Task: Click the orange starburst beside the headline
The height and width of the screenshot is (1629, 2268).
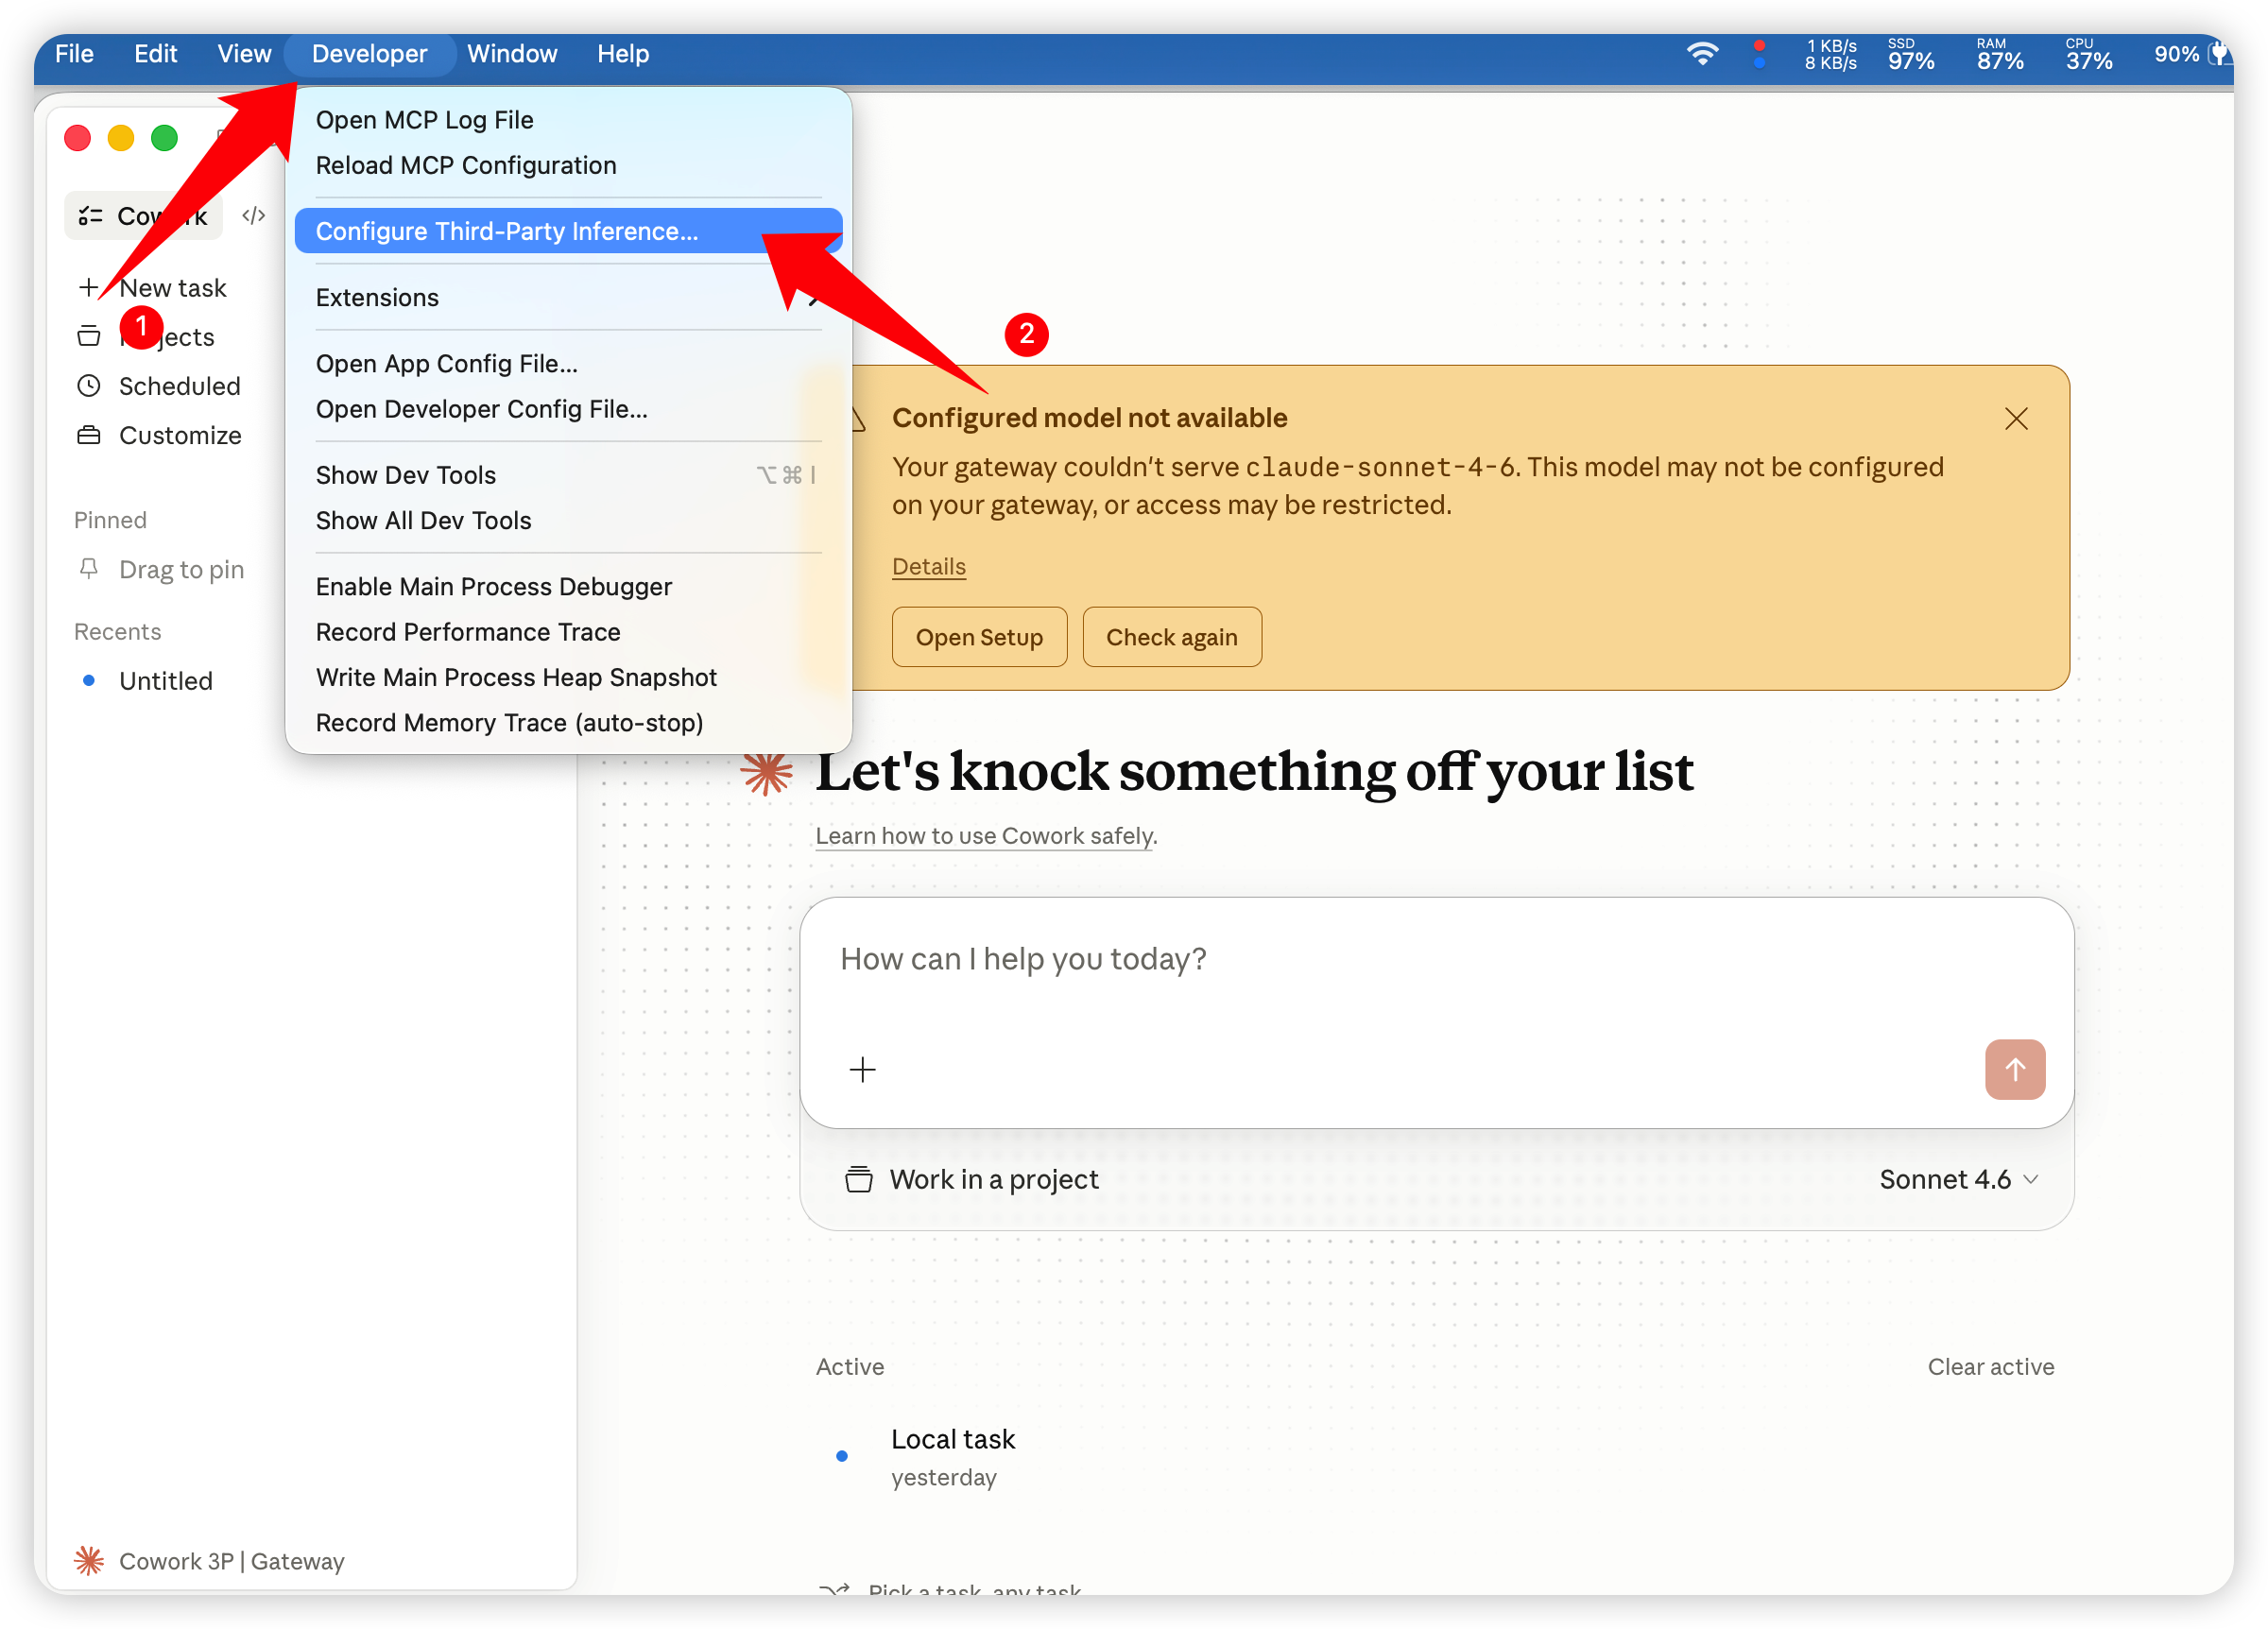Action: (766, 771)
